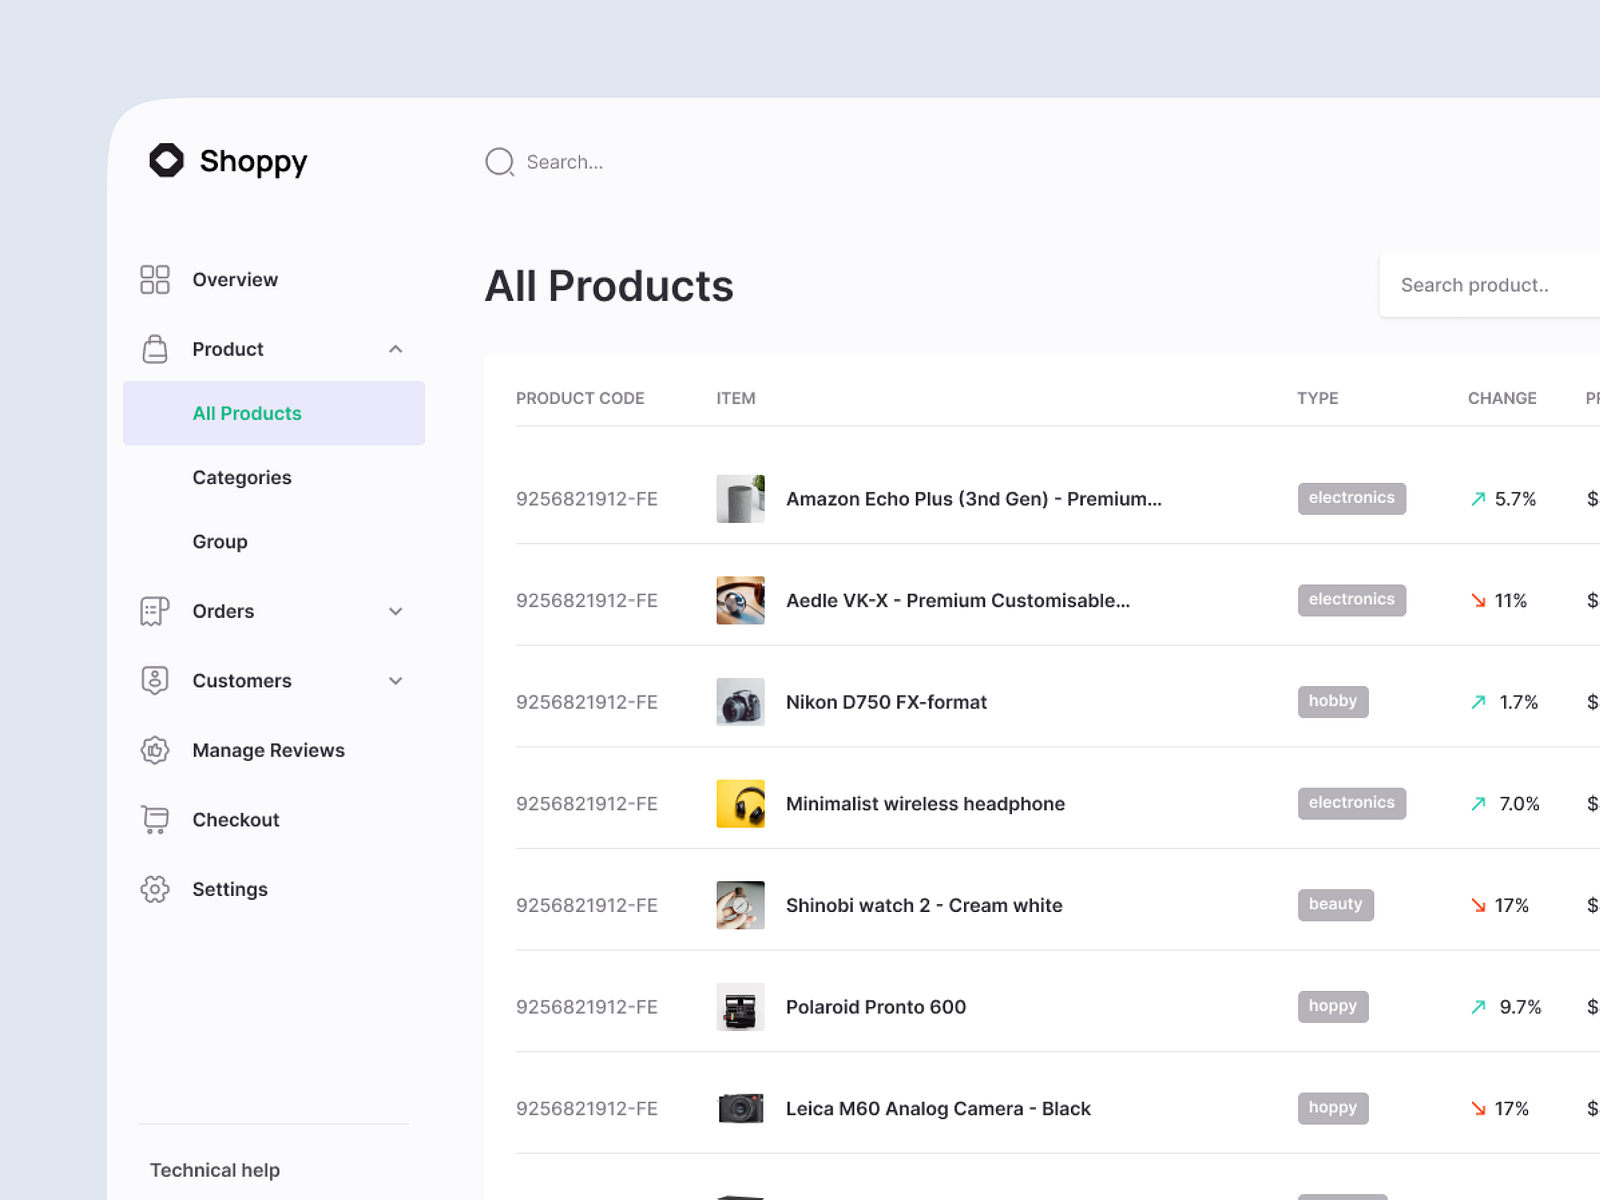1600x1200 pixels.
Task: Open the Categories sidebar item
Action: pyautogui.click(x=242, y=477)
